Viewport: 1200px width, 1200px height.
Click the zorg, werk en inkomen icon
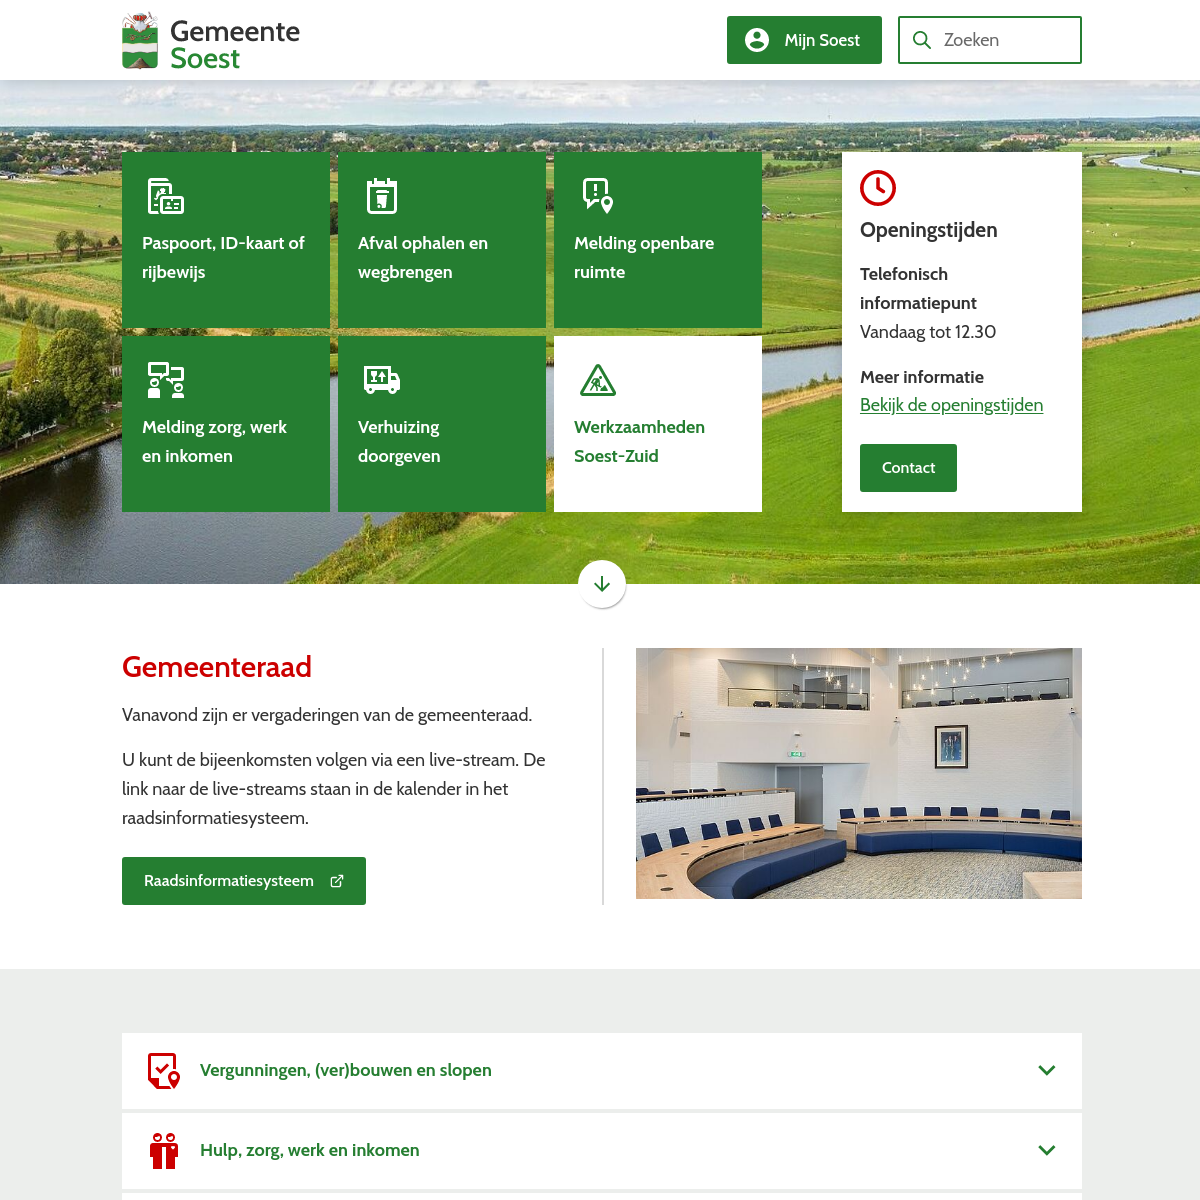[166, 380]
